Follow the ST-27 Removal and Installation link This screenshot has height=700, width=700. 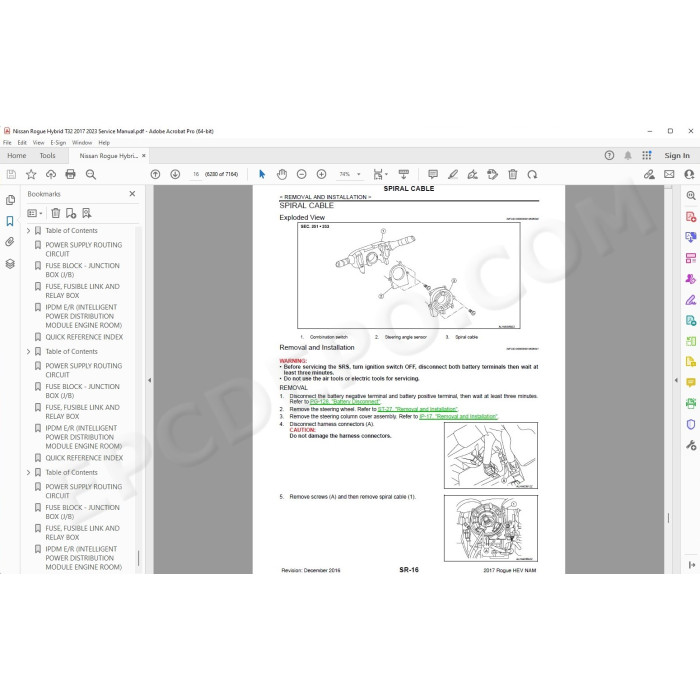(x=417, y=409)
